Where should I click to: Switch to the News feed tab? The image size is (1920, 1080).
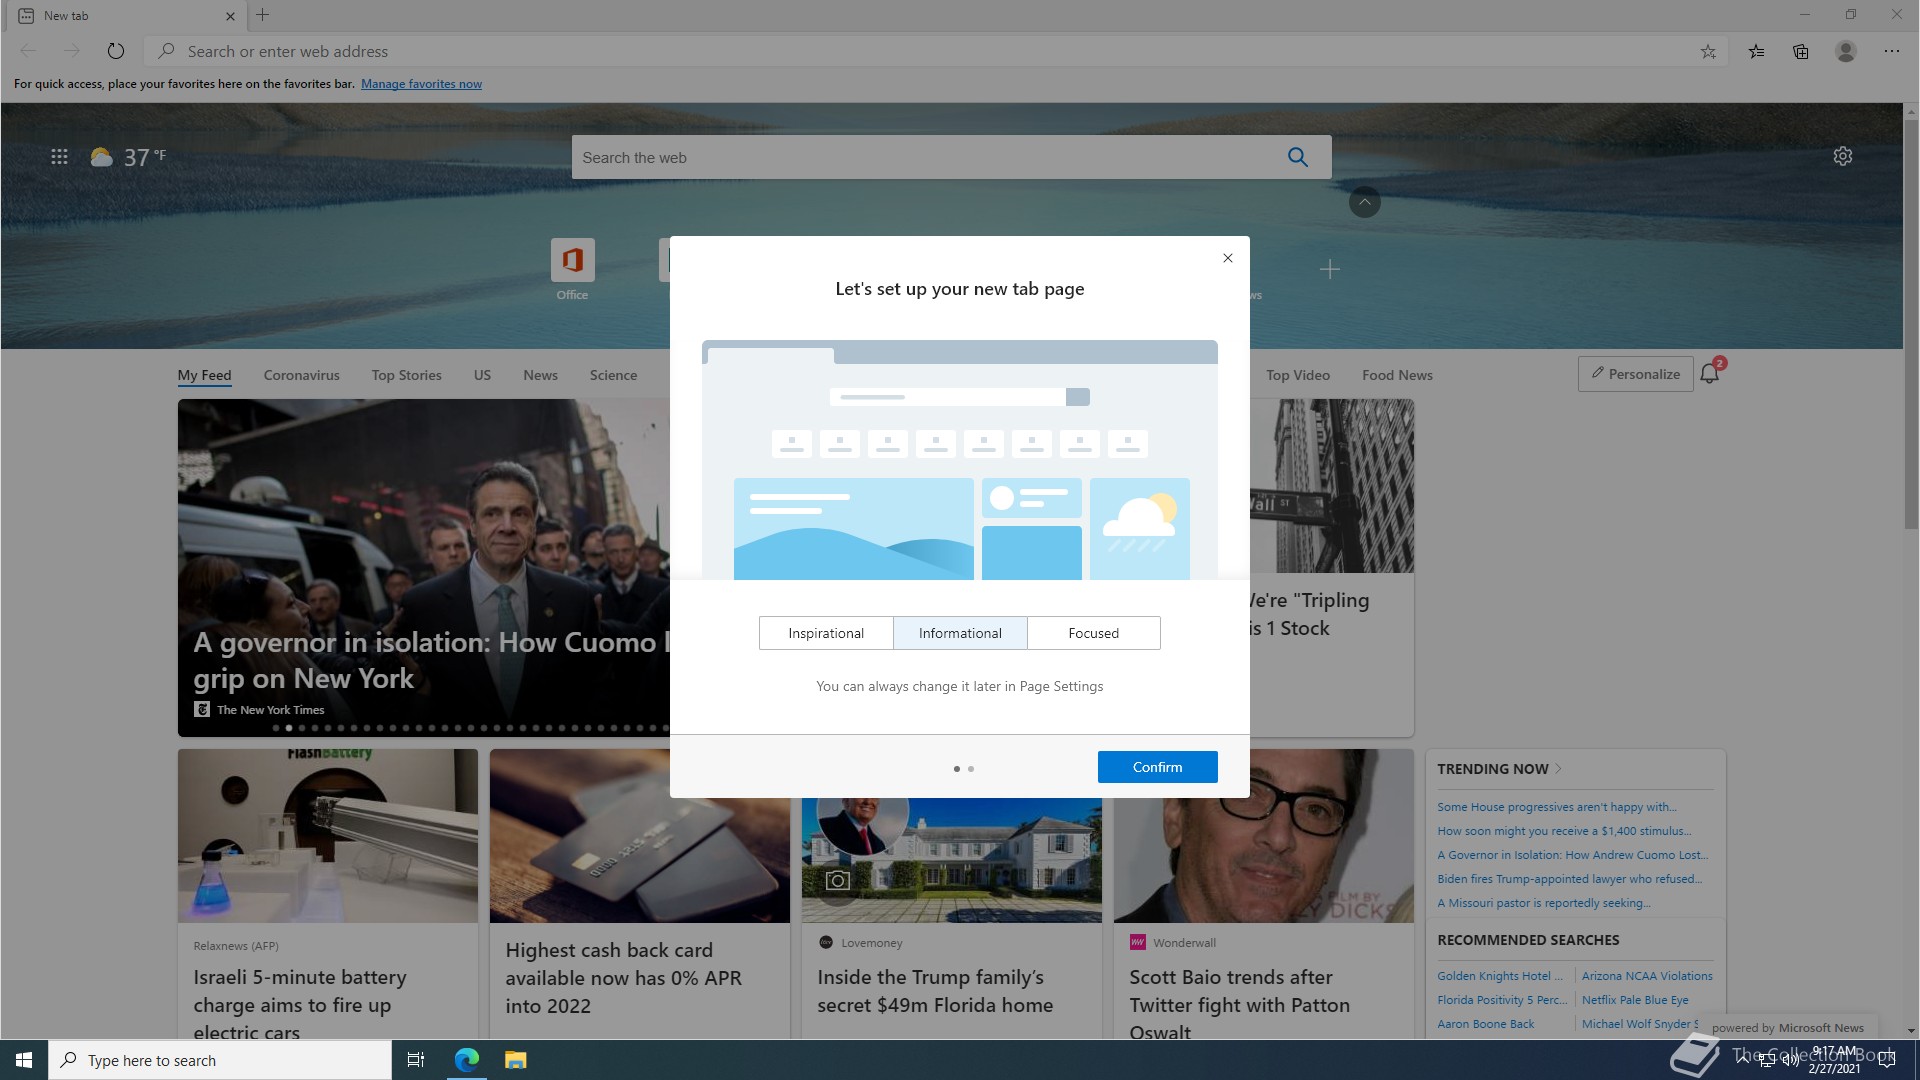point(540,375)
